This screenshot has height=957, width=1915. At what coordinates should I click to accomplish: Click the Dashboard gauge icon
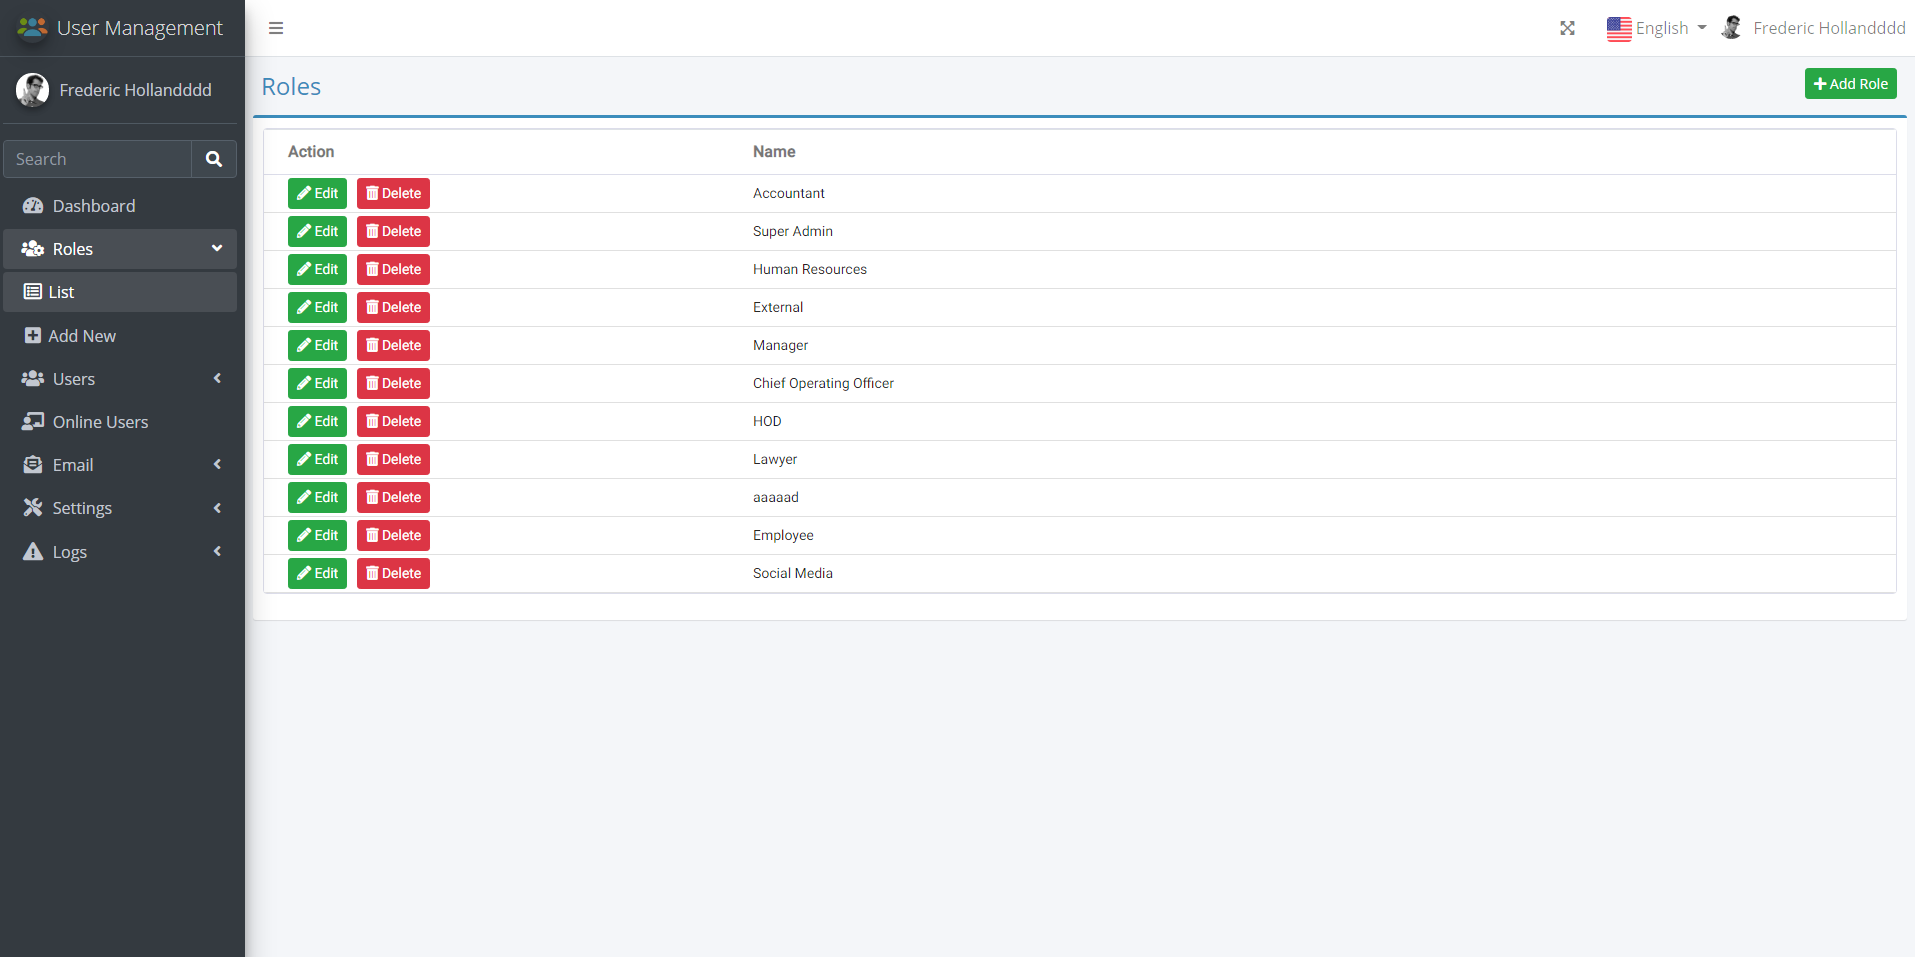coord(33,206)
